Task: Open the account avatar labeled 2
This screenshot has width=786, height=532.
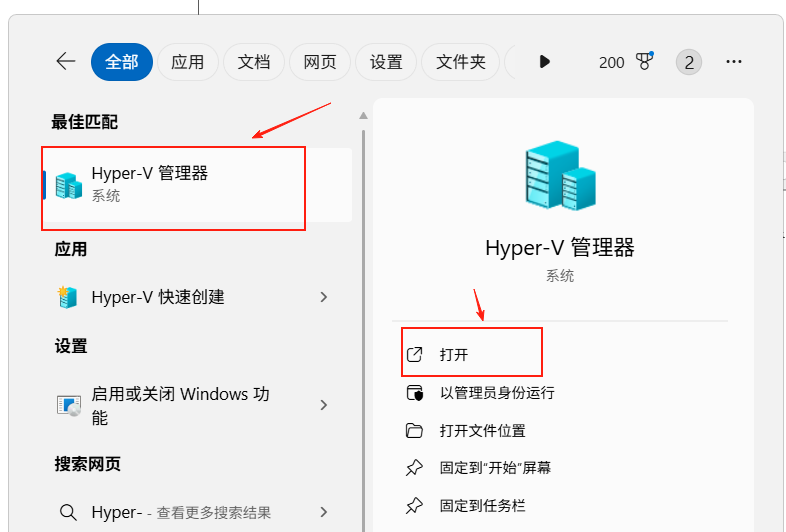Action: click(689, 62)
